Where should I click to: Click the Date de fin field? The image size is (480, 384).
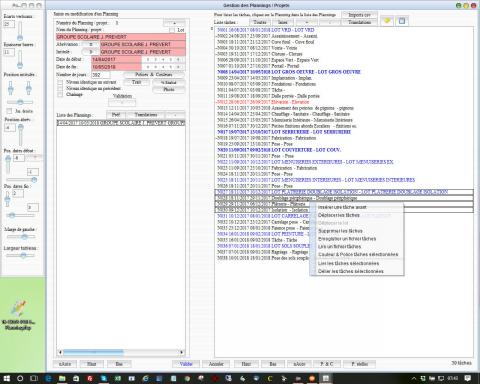click(x=116, y=67)
